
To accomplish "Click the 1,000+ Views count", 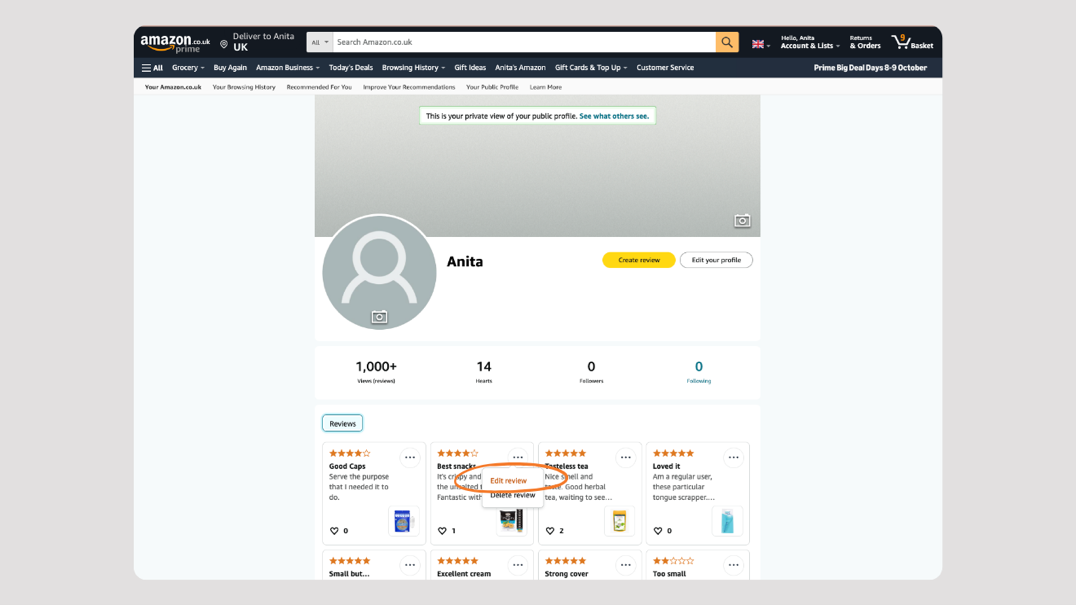I will (376, 371).
